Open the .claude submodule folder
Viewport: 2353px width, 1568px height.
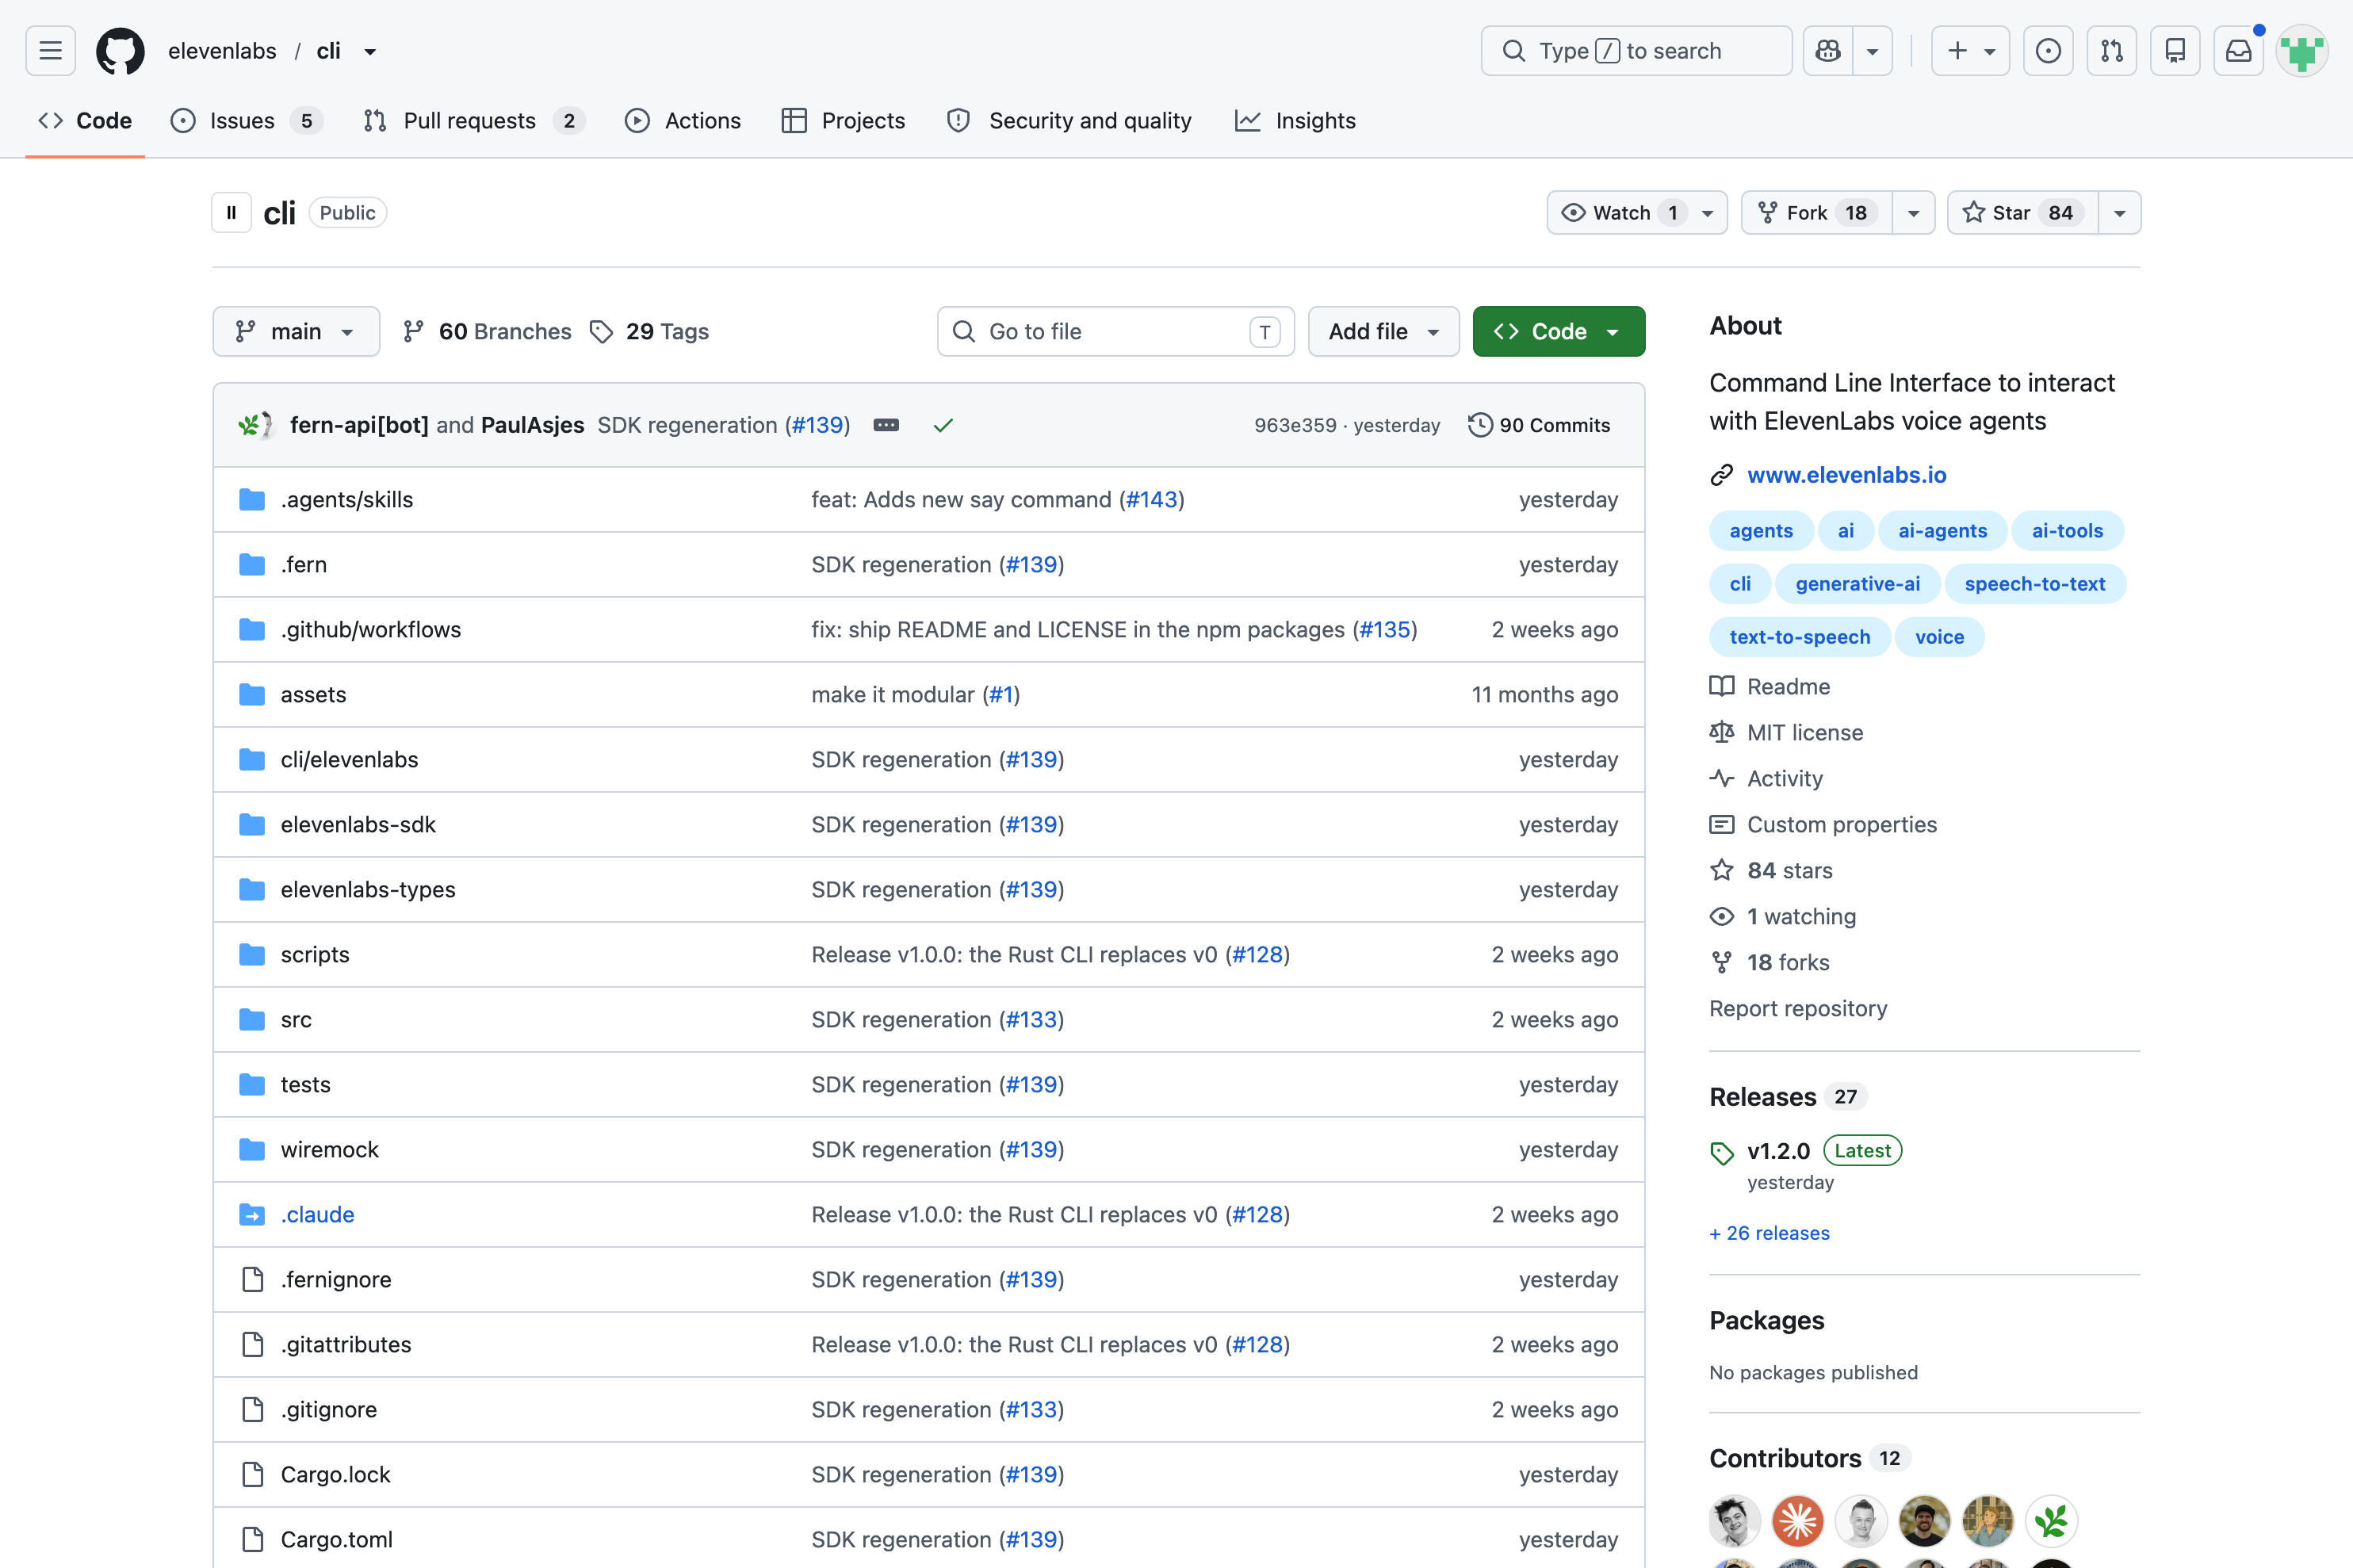[317, 1214]
